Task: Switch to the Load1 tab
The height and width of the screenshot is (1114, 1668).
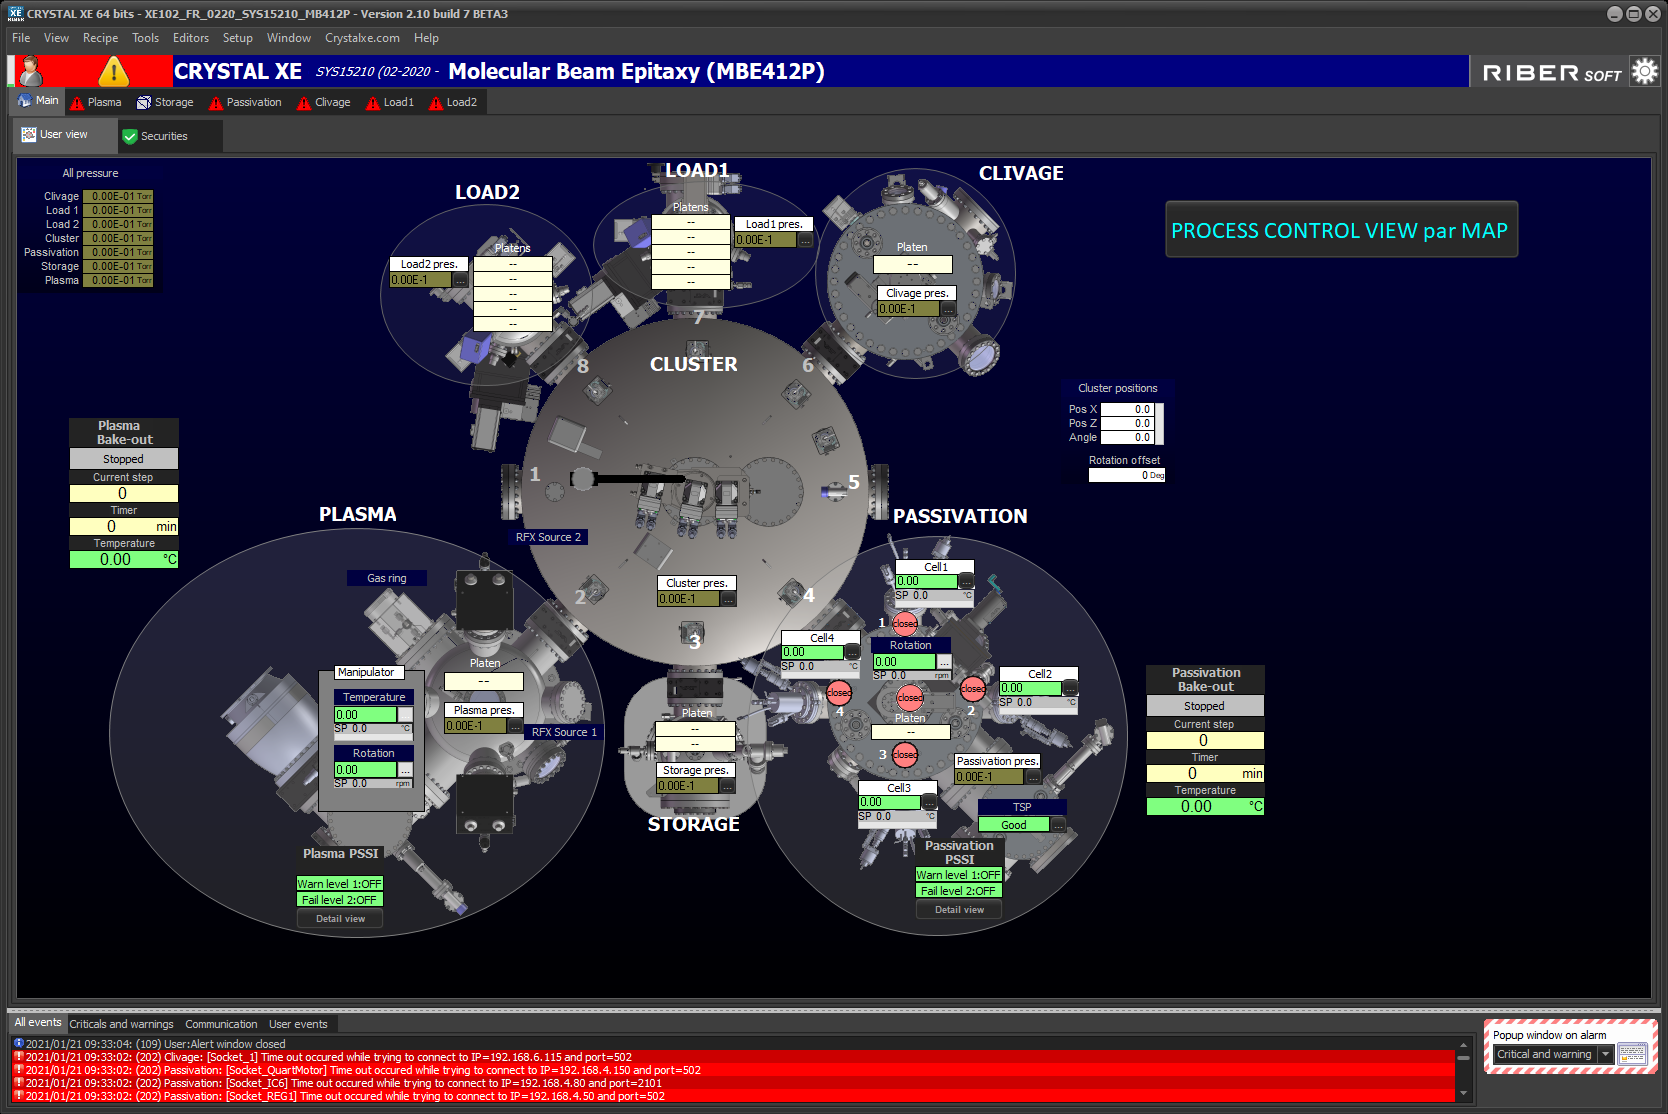Action: click(x=390, y=102)
